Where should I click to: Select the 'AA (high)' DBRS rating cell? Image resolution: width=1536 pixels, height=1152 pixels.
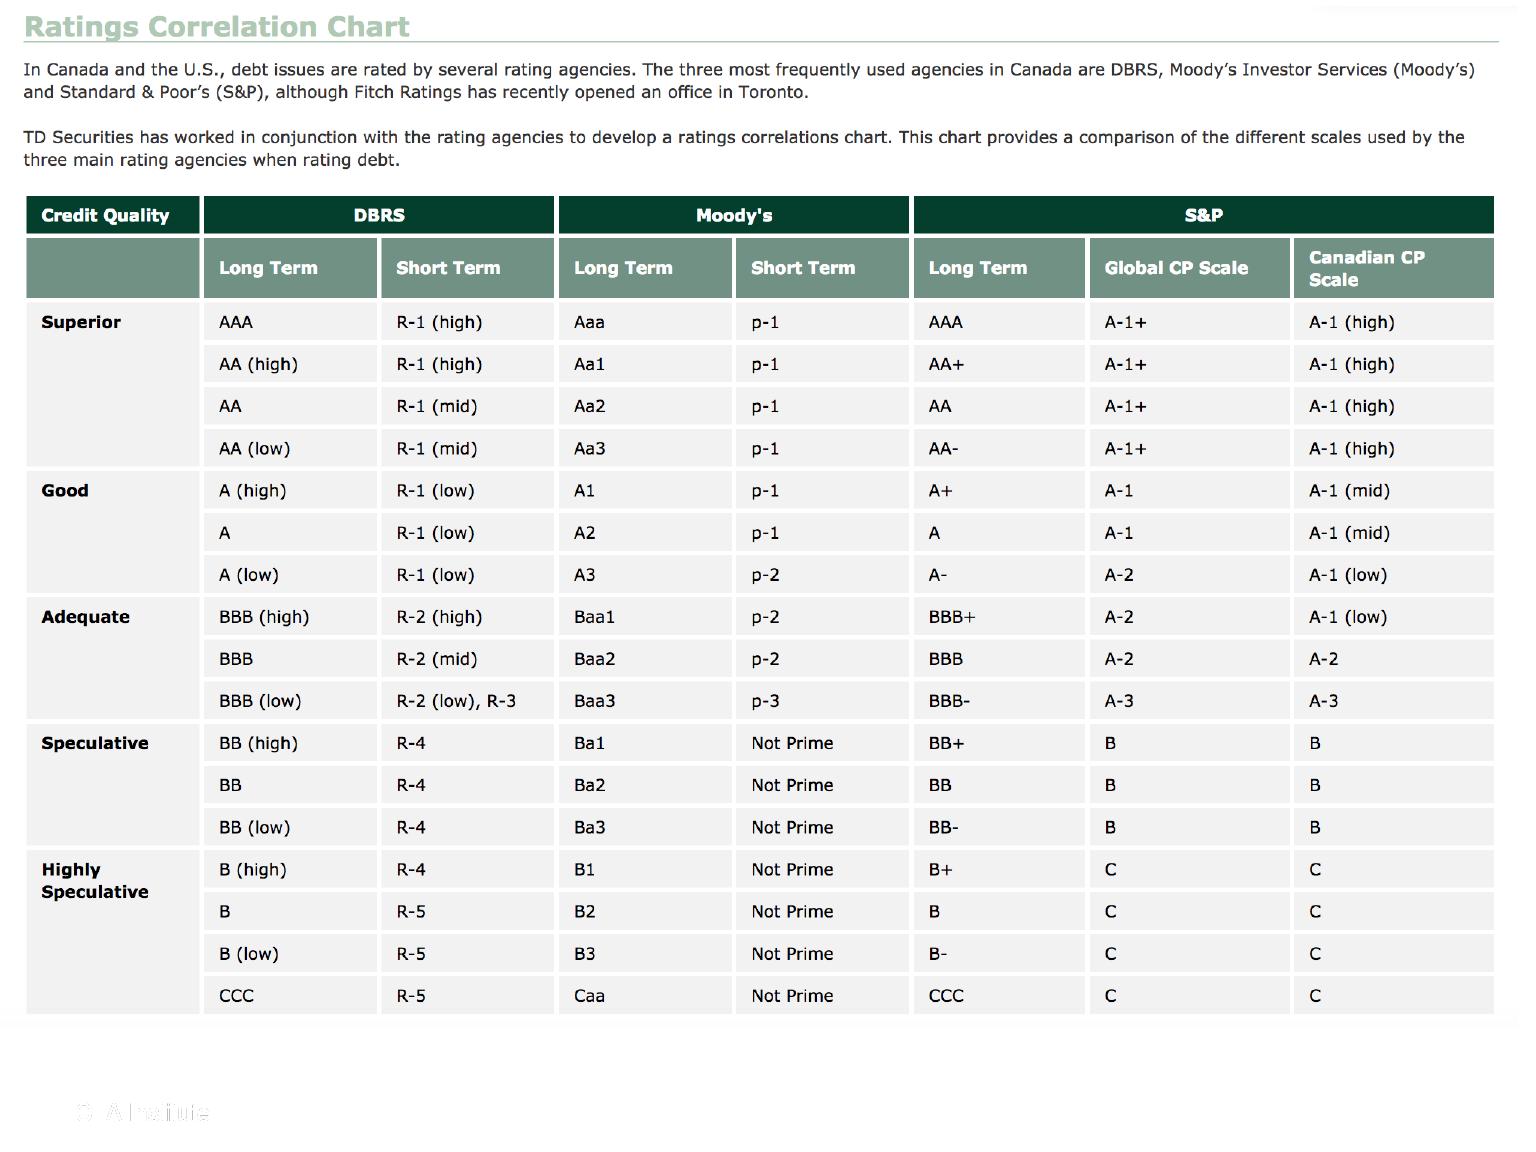pos(290,364)
